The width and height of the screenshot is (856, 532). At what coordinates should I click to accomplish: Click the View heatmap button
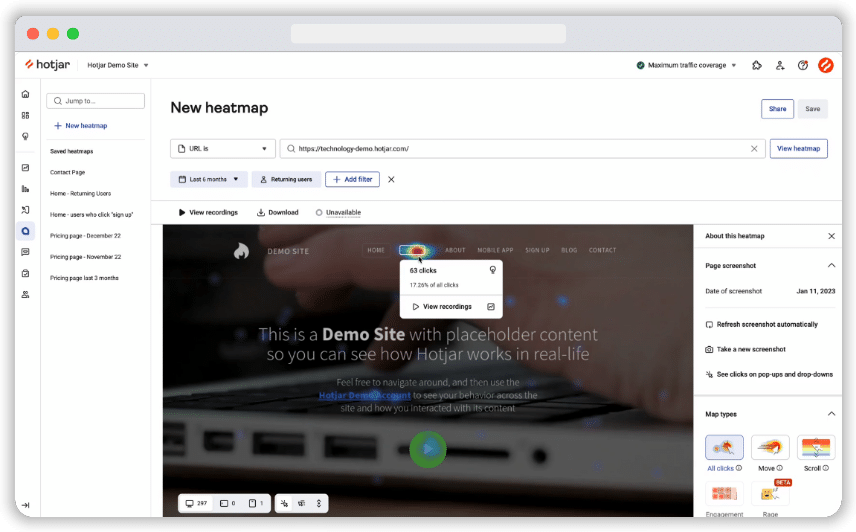coord(798,148)
